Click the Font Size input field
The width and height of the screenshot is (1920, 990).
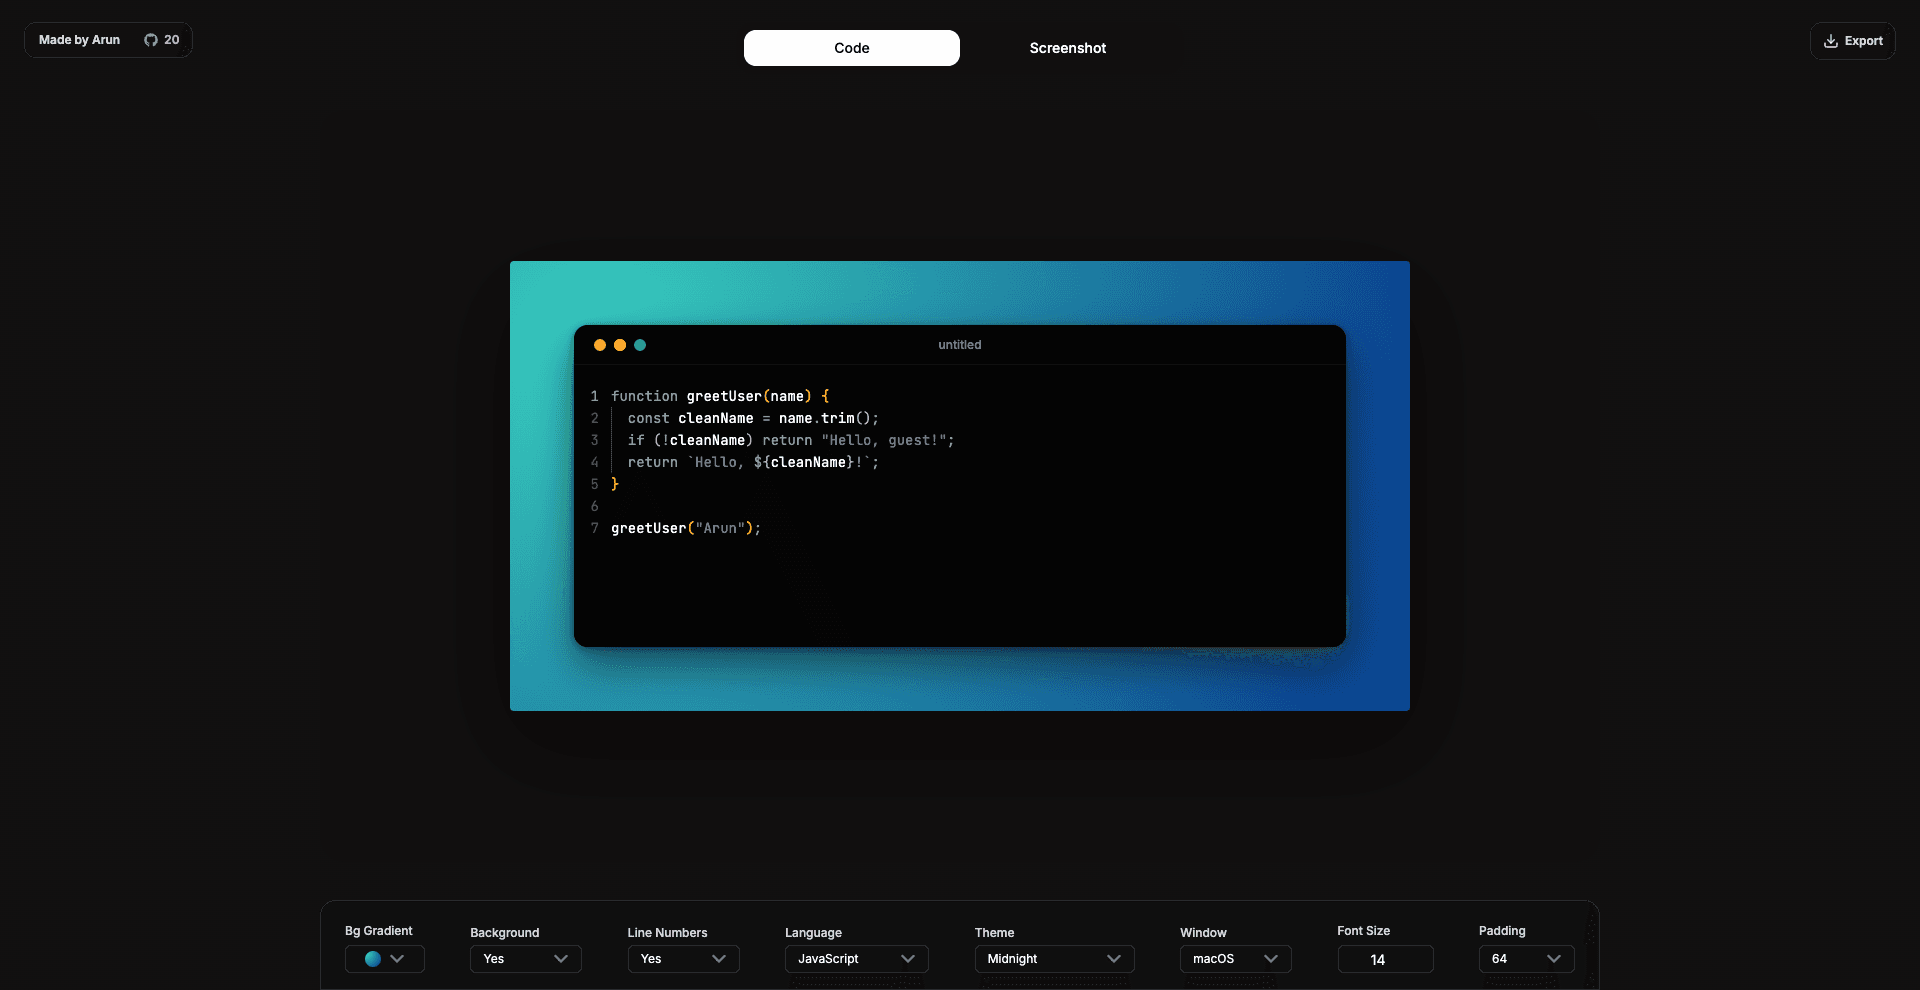point(1386,959)
